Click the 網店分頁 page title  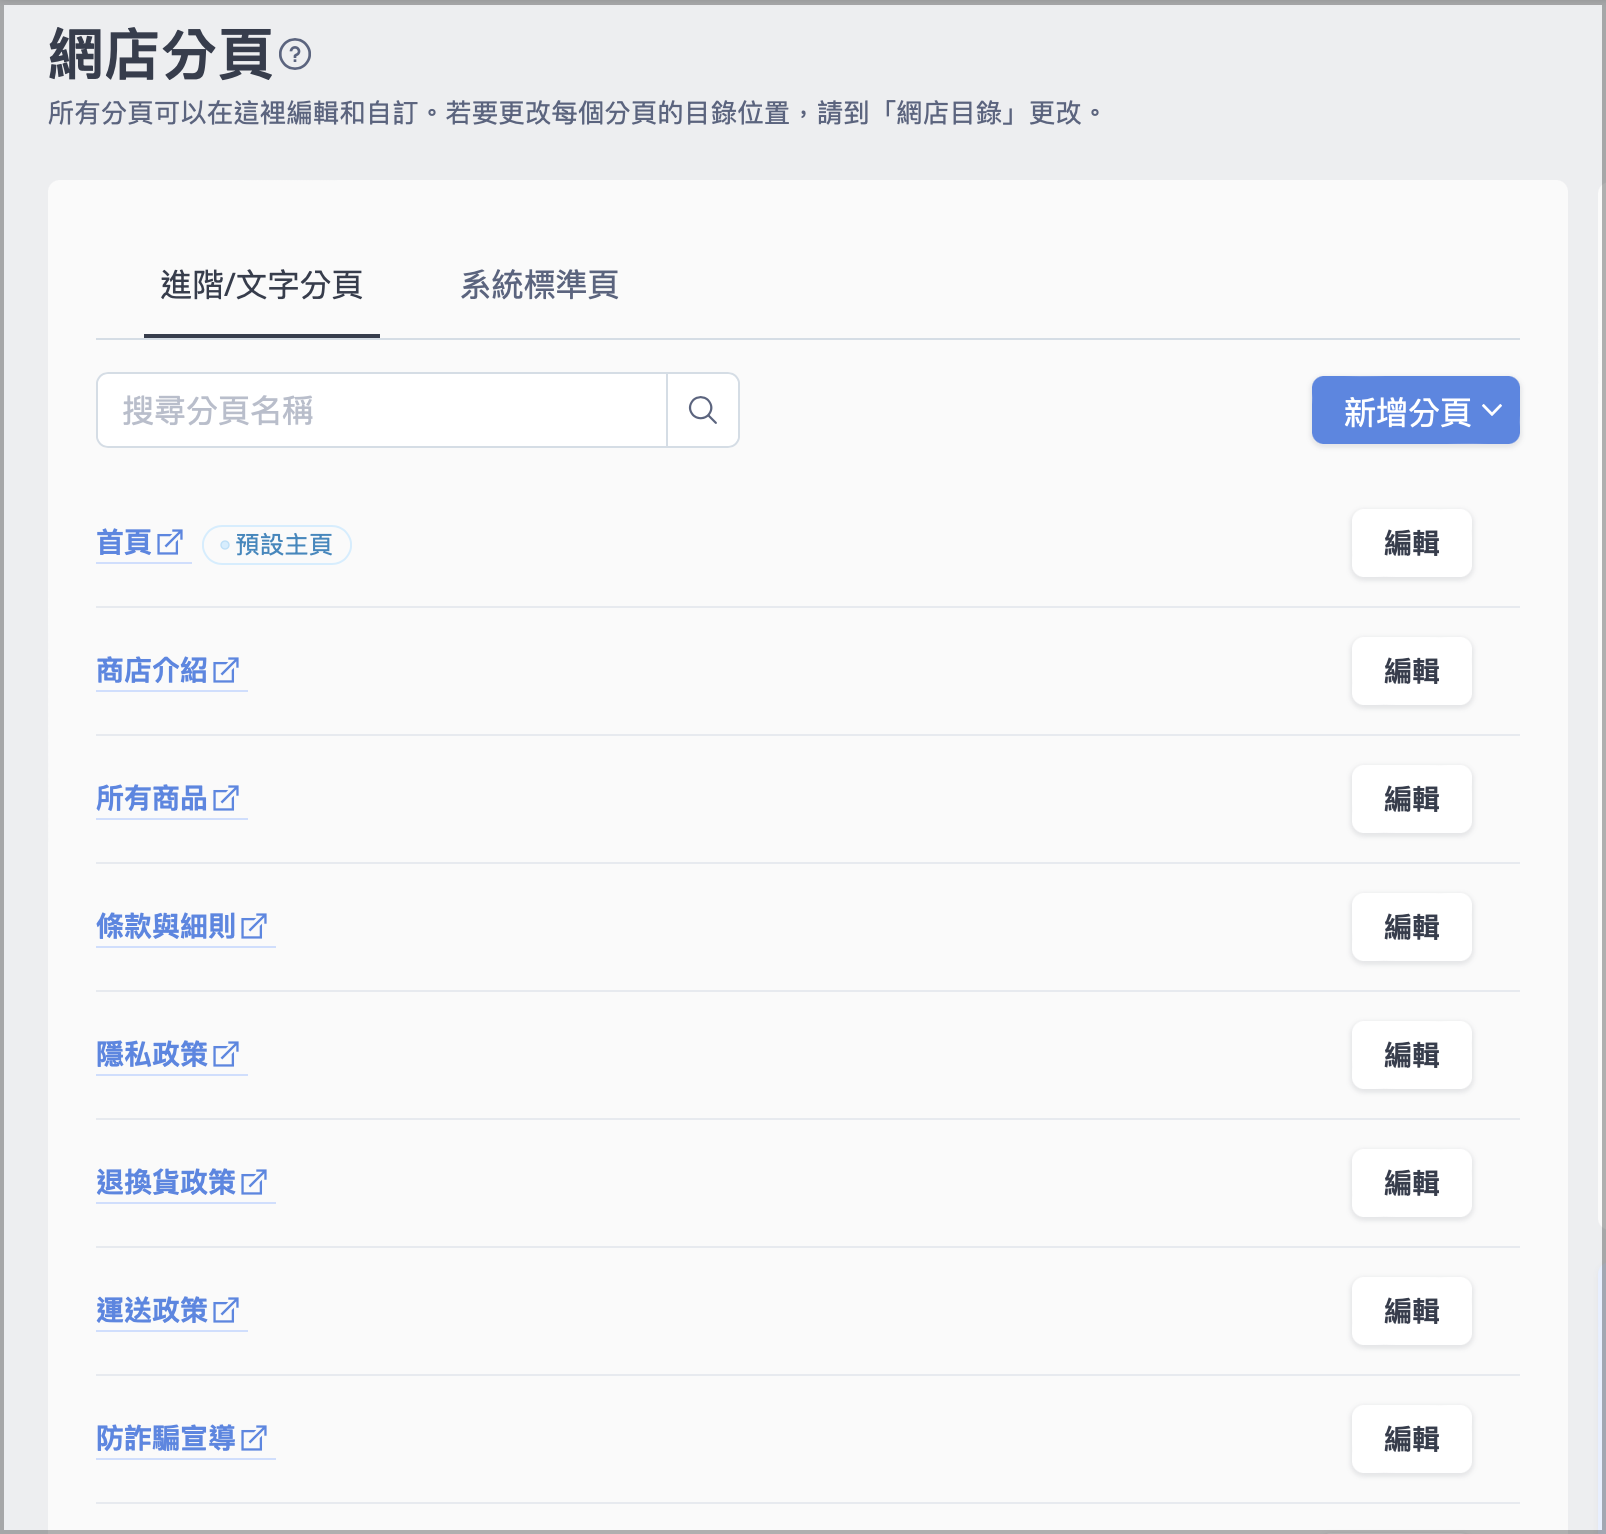160,54
